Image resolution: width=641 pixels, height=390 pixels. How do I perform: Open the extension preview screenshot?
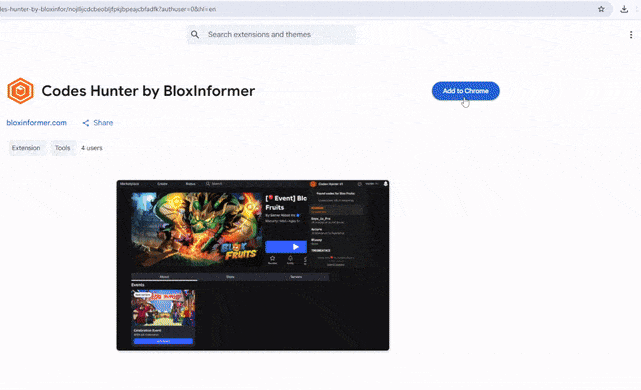(253, 265)
